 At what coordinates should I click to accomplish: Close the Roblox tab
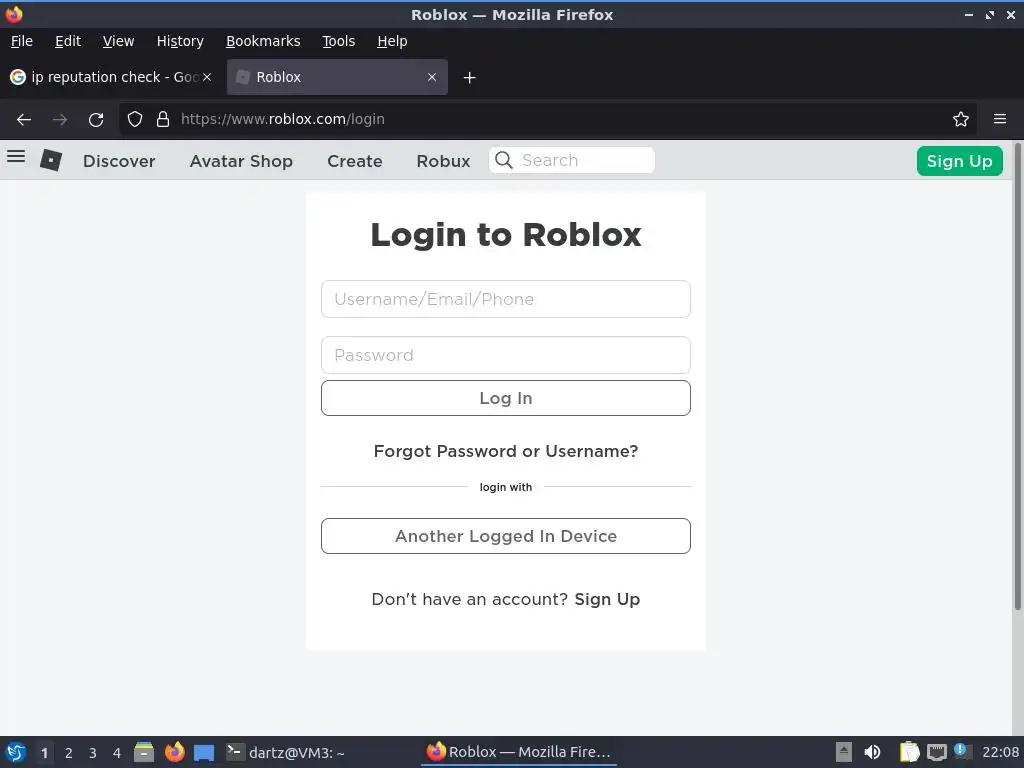pos(432,77)
